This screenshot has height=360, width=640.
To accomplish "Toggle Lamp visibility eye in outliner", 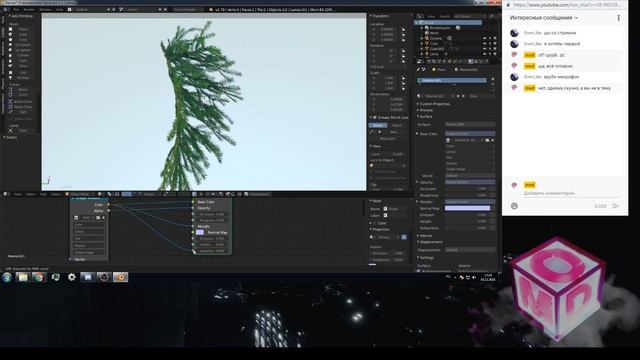I will [x=485, y=54].
